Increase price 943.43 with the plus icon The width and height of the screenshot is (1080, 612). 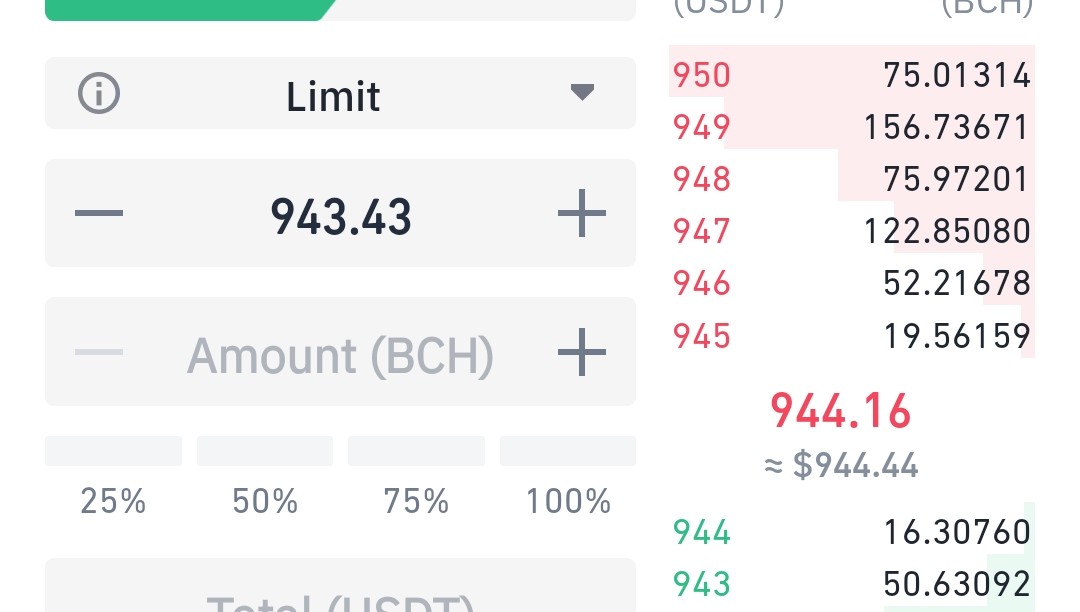(582, 213)
